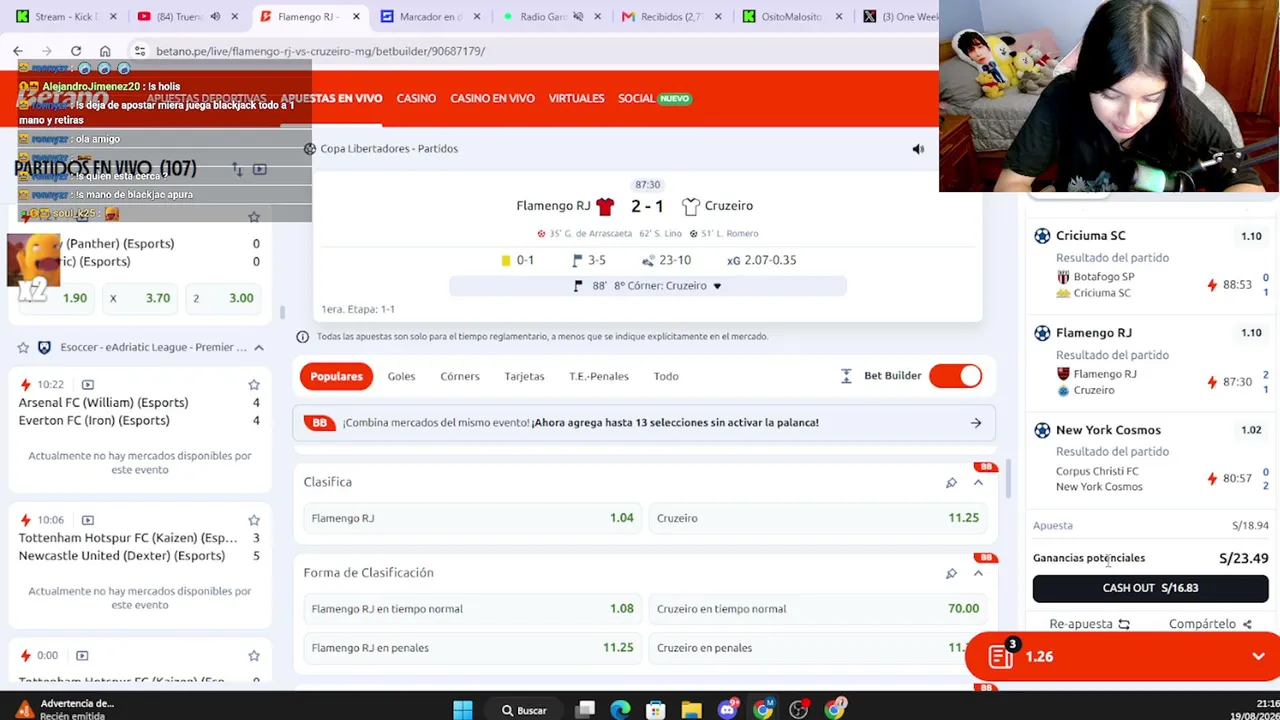Expand the match event timeline dropdown
Viewport: 1280px width, 720px height.
pos(717,286)
